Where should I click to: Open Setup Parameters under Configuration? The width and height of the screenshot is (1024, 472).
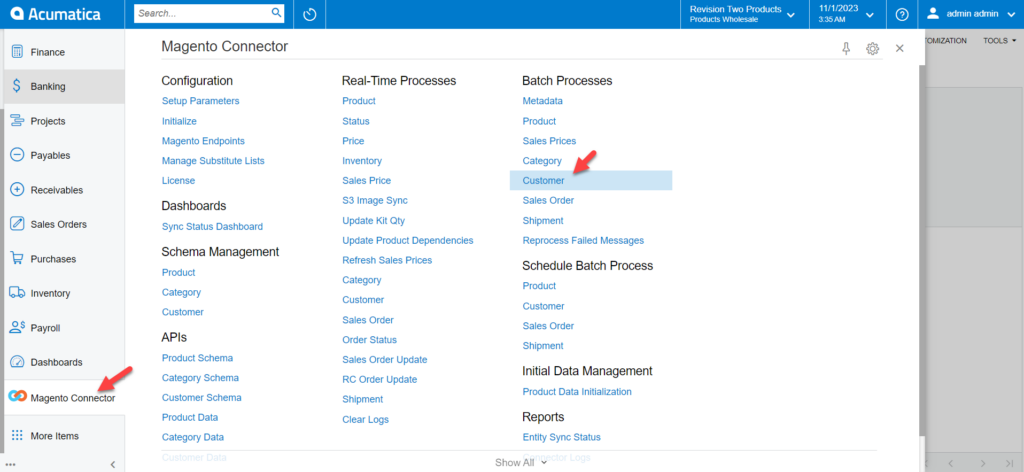click(x=200, y=101)
